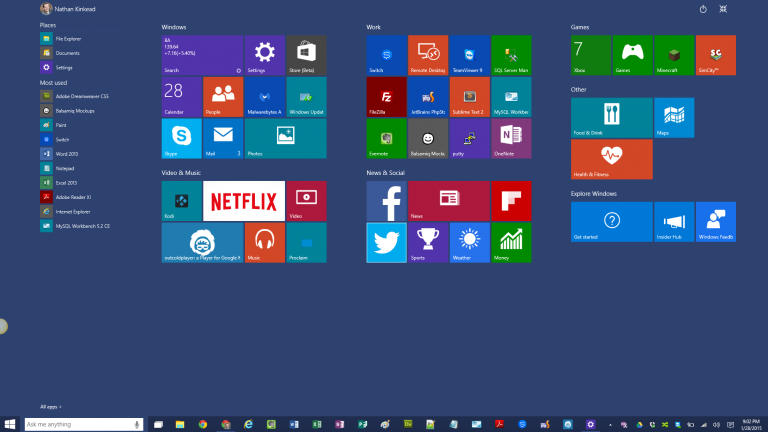Viewport: 768px width, 432px height.
Task: Open the Windows Feedback tile
Action: (x=716, y=221)
